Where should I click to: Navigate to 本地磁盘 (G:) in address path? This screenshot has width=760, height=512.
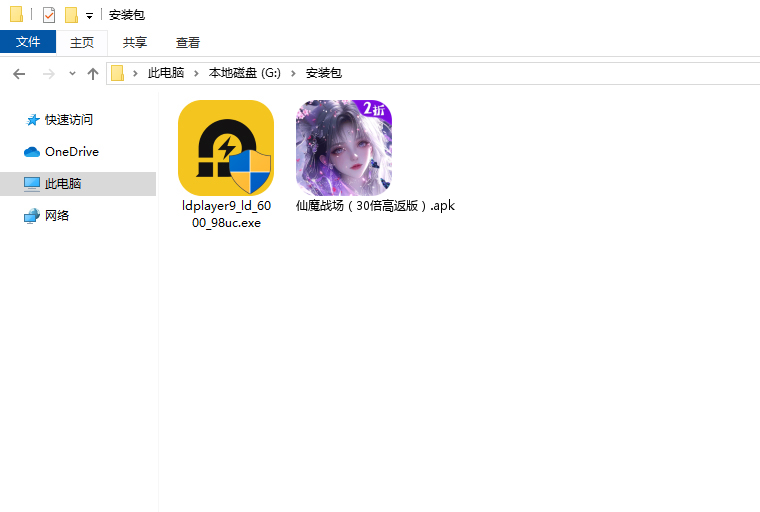pyautogui.click(x=245, y=73)
